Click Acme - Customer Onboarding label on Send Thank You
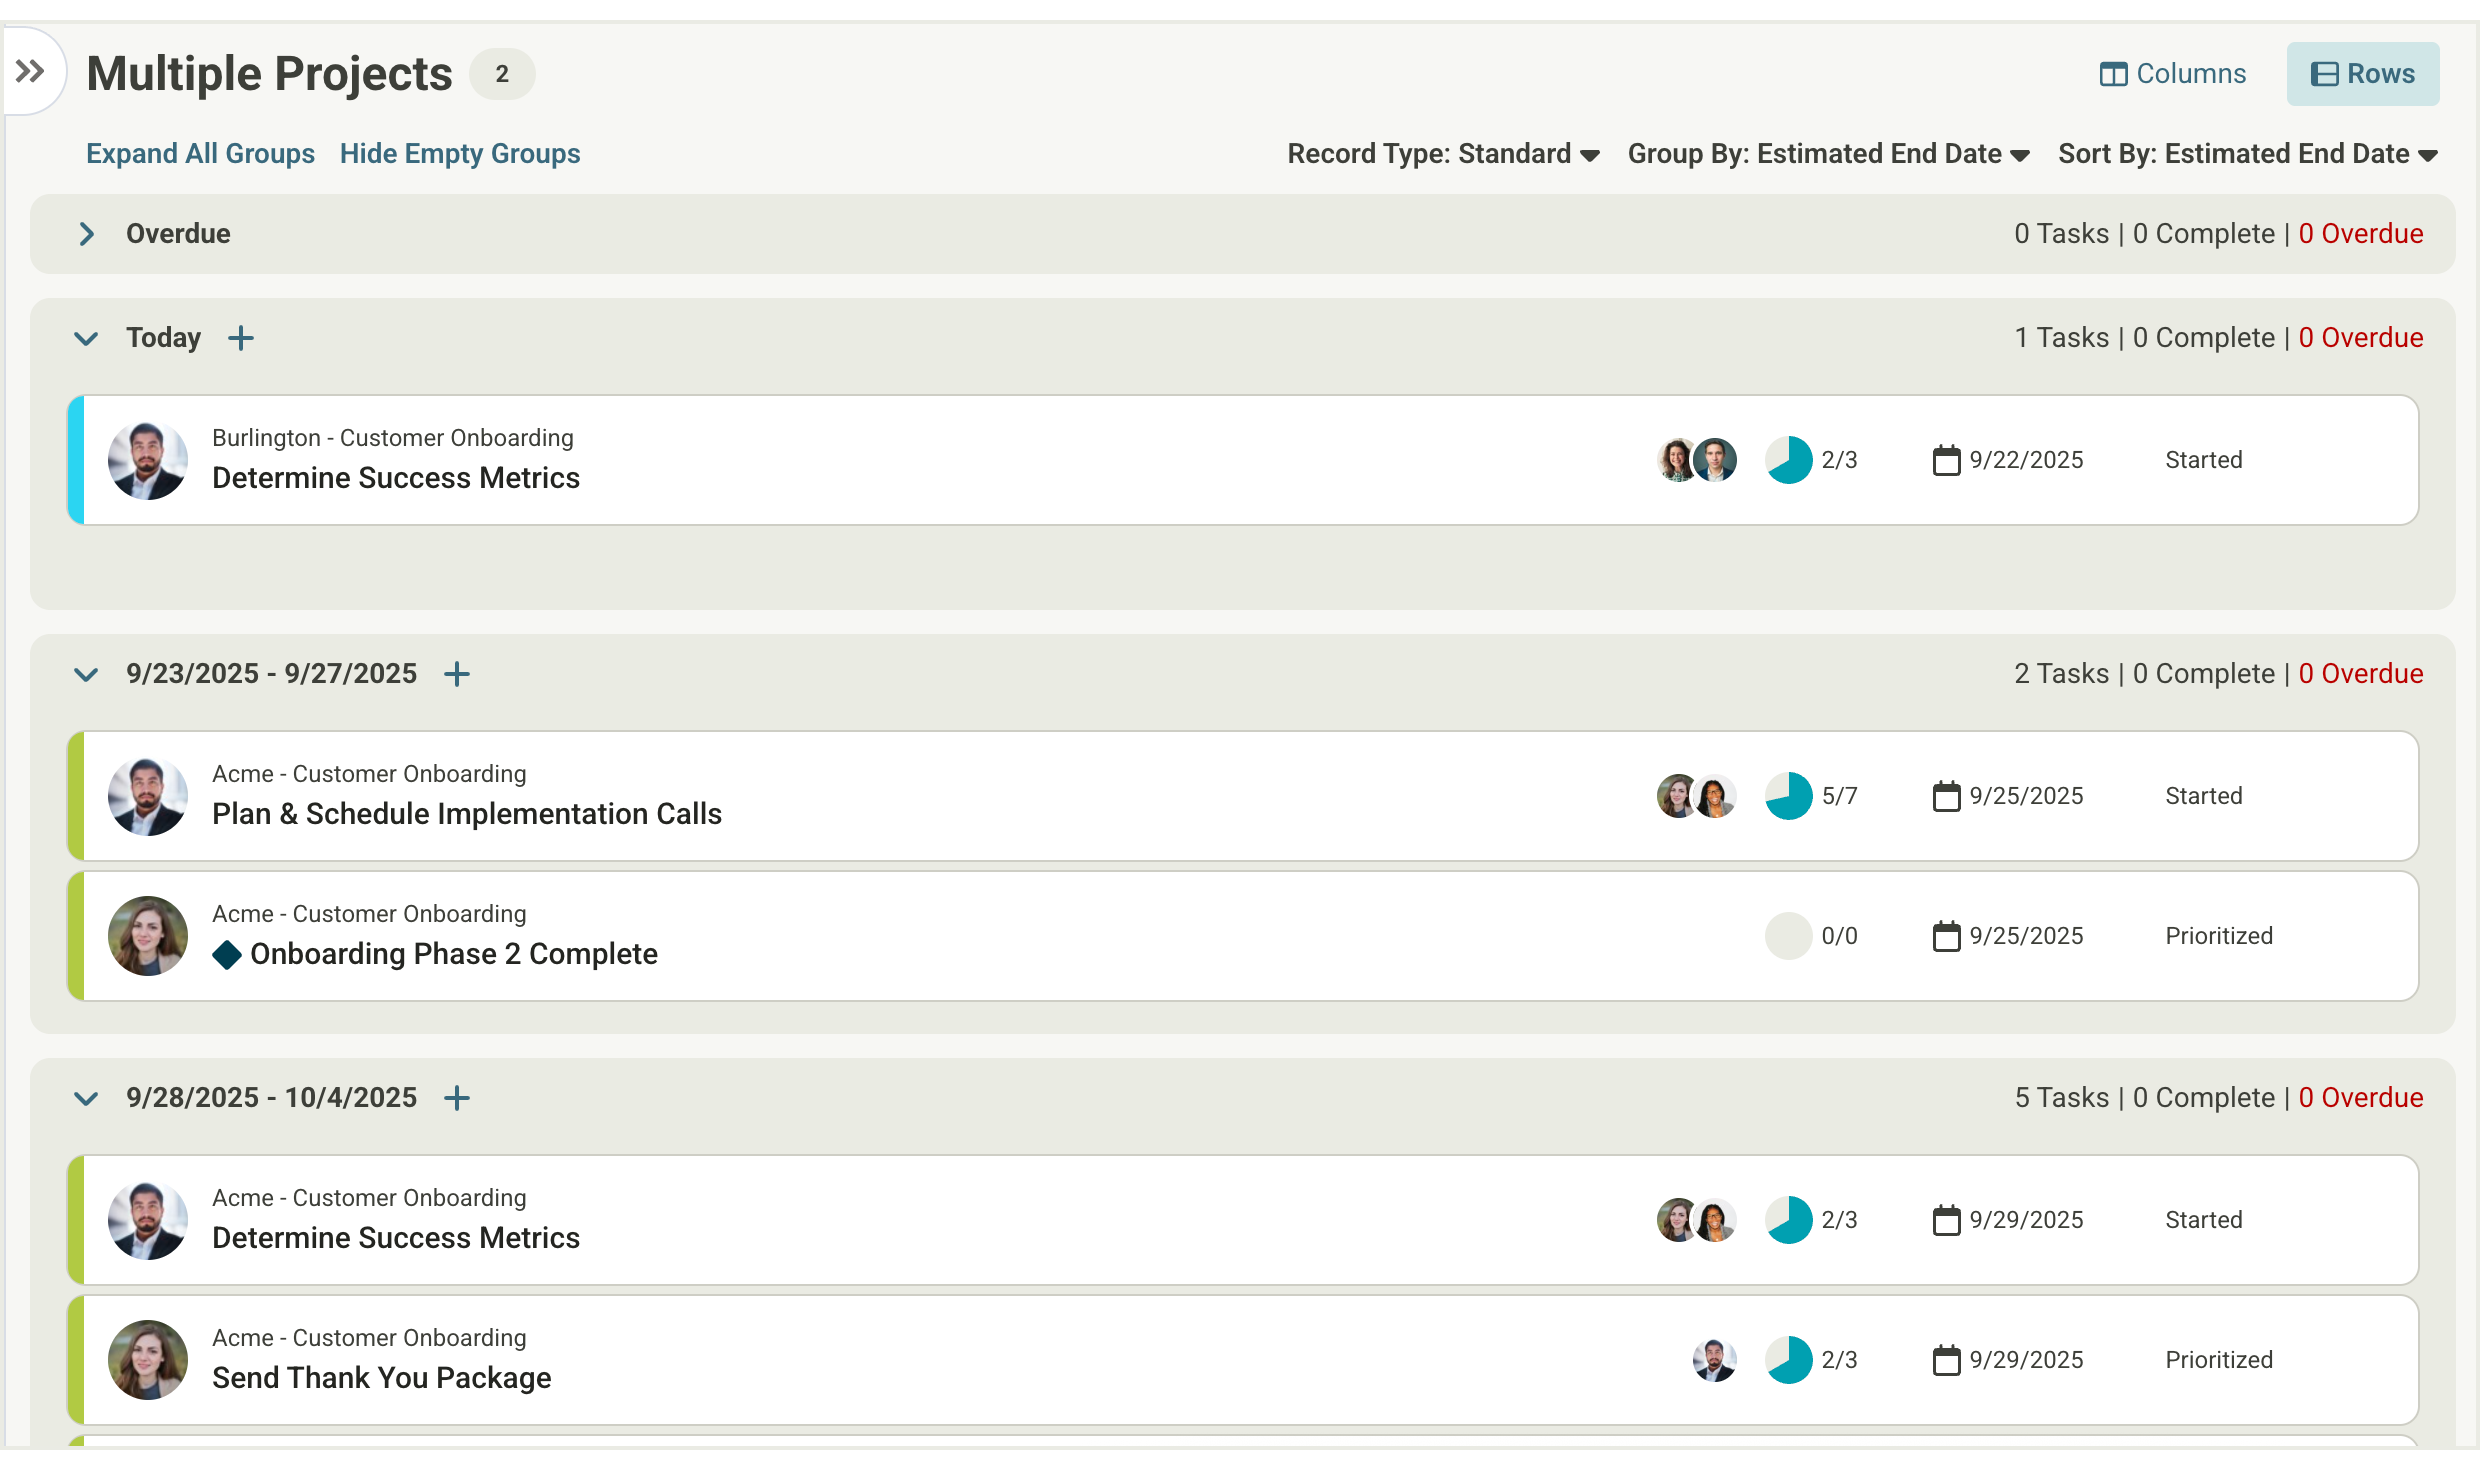Screen dimensions: 2480x1472 [x=369, y=1338]
